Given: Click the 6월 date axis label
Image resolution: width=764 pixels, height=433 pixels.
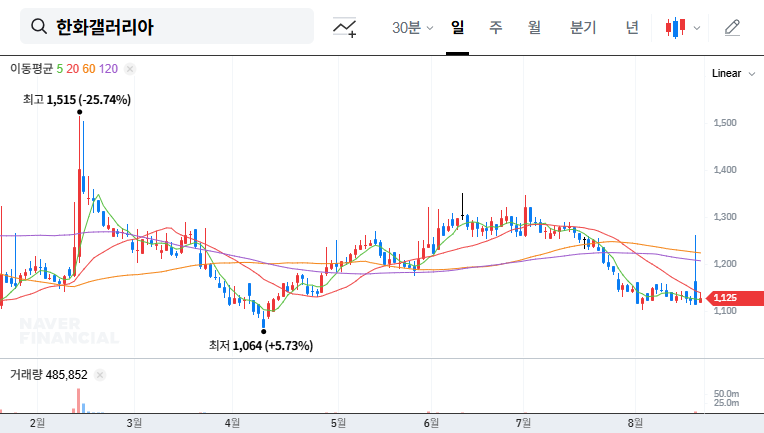Looking at the screenshot, I should (x=431, y=423).
